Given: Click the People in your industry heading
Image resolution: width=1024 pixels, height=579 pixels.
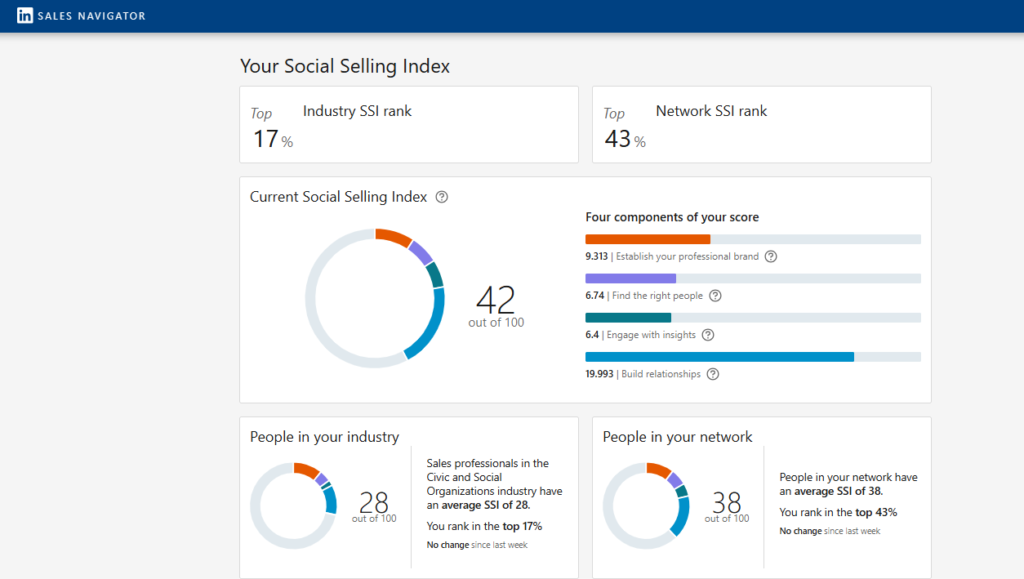Looking at the screenshot, I should [x=325, y=437].
